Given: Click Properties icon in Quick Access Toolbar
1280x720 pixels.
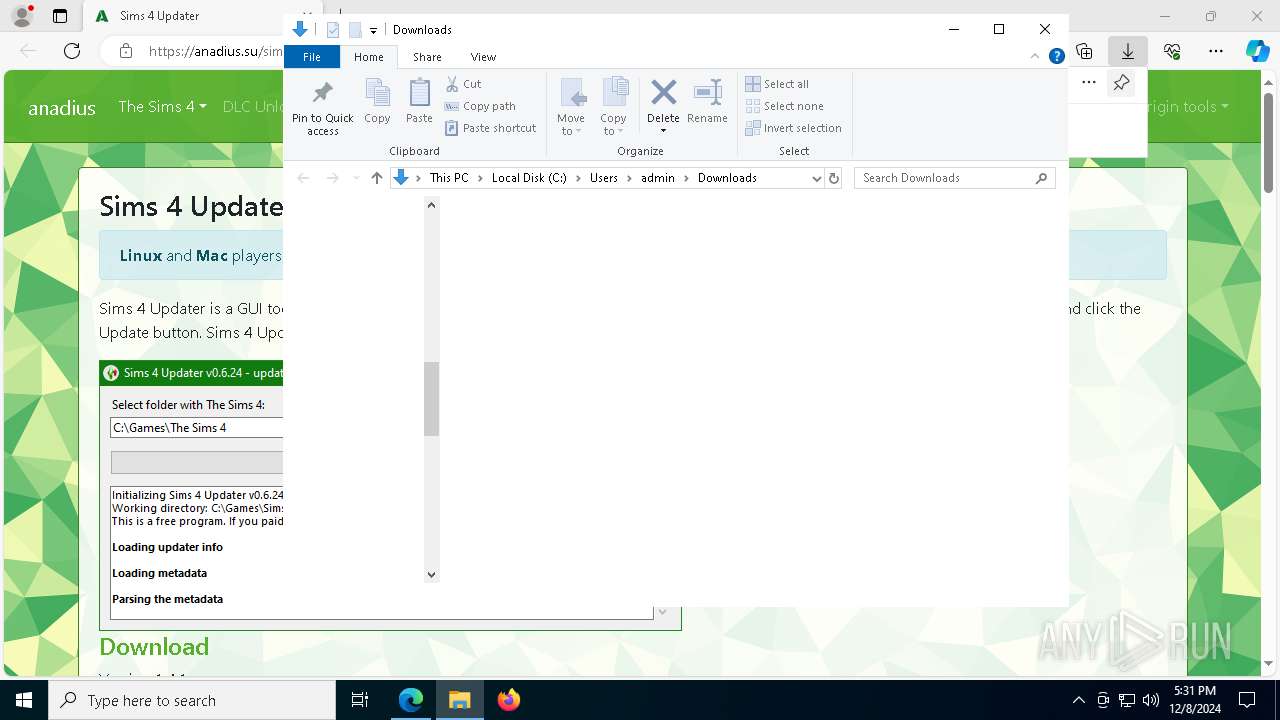Looking at the screenshot, I should tap(334, 30).
